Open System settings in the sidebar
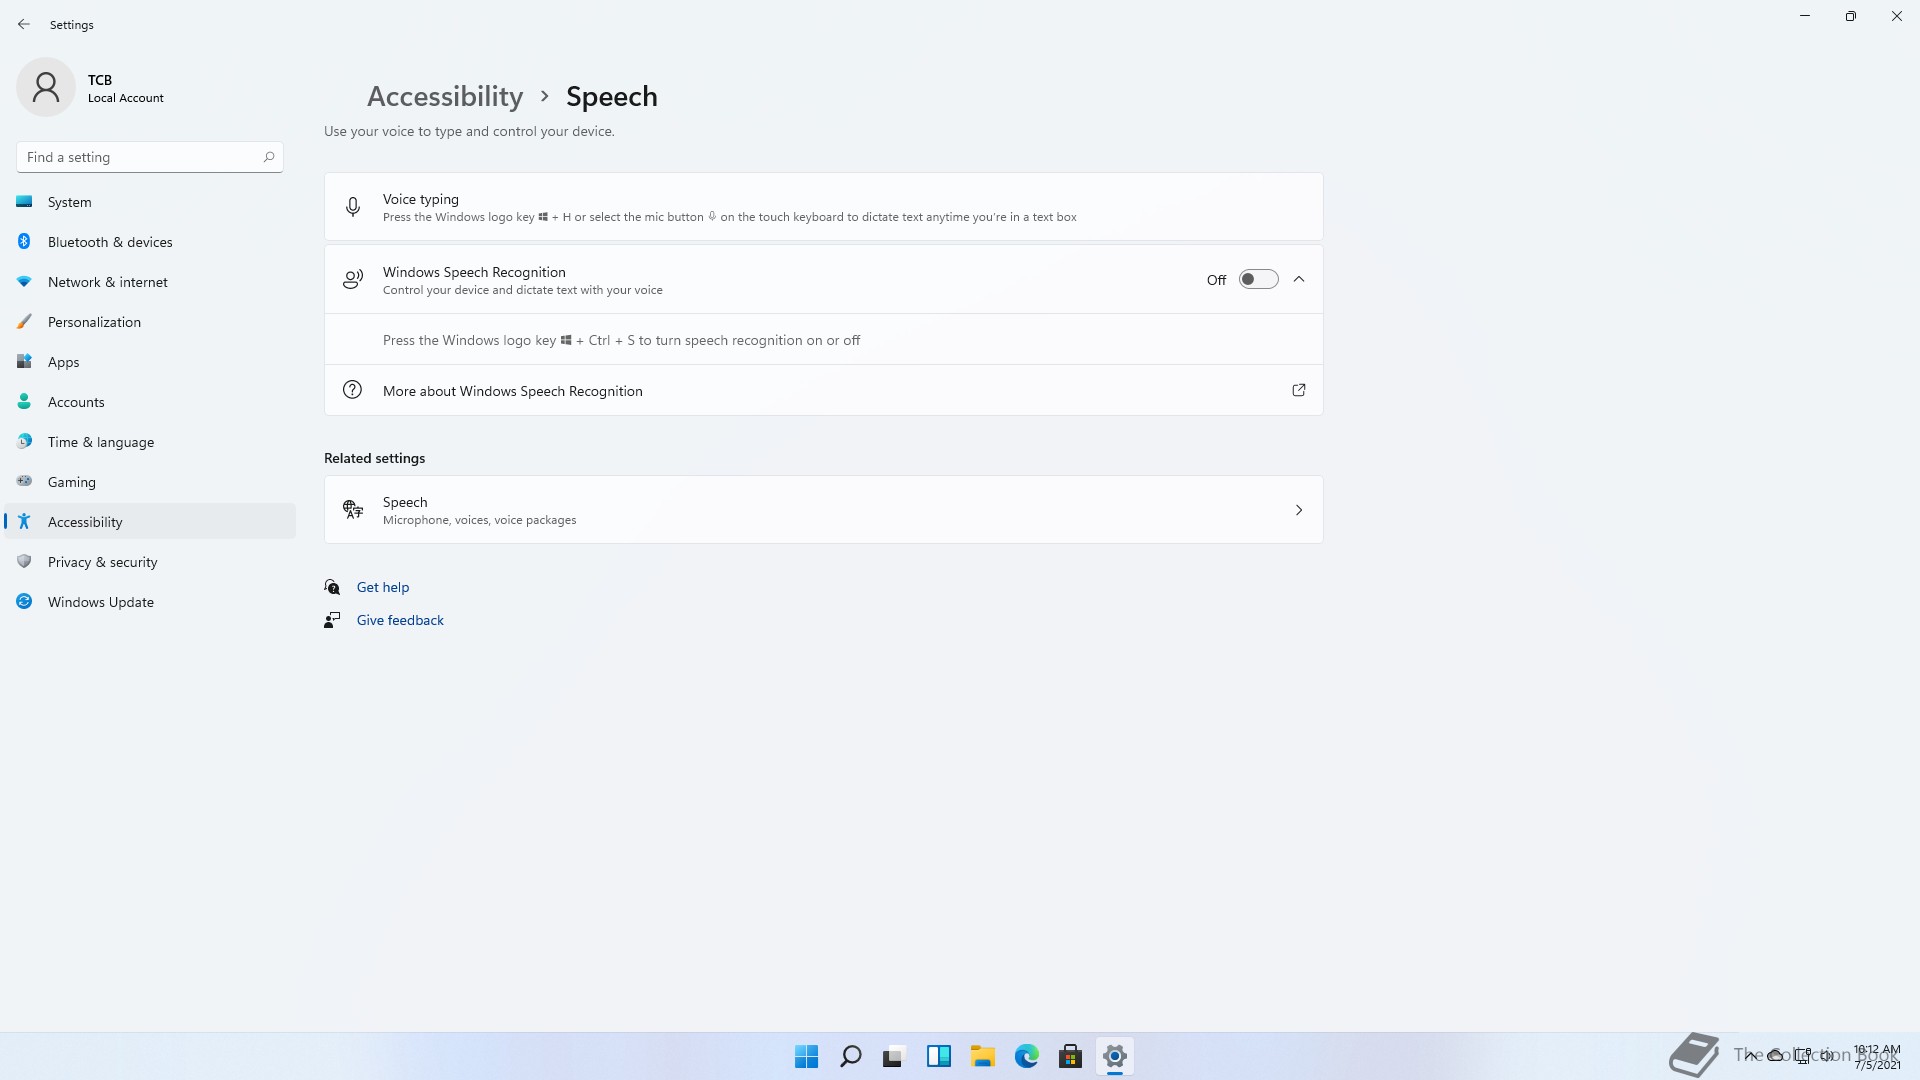 point(150,202)
